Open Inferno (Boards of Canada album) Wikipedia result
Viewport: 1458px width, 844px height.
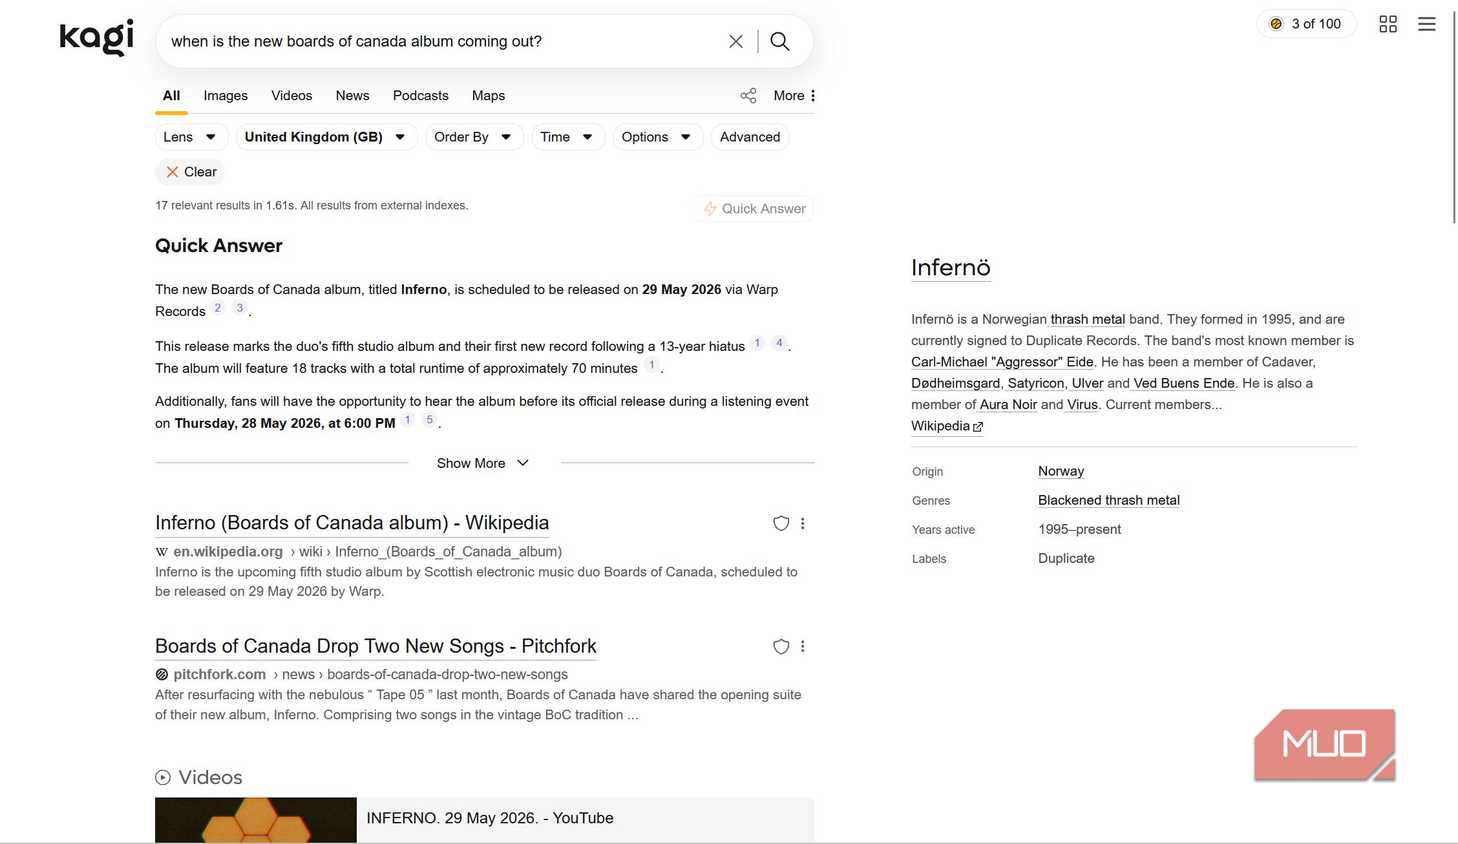[352, 523]
